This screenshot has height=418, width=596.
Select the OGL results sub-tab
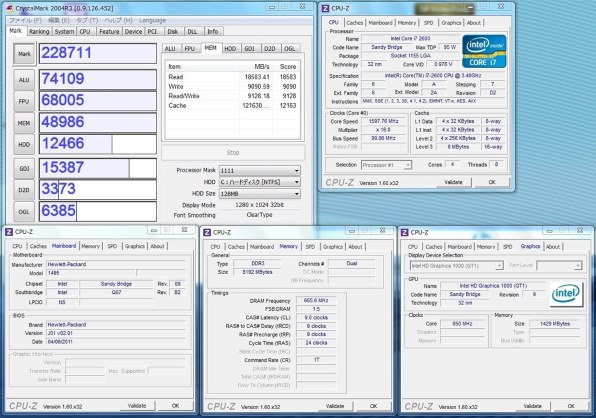pos(290,49)
